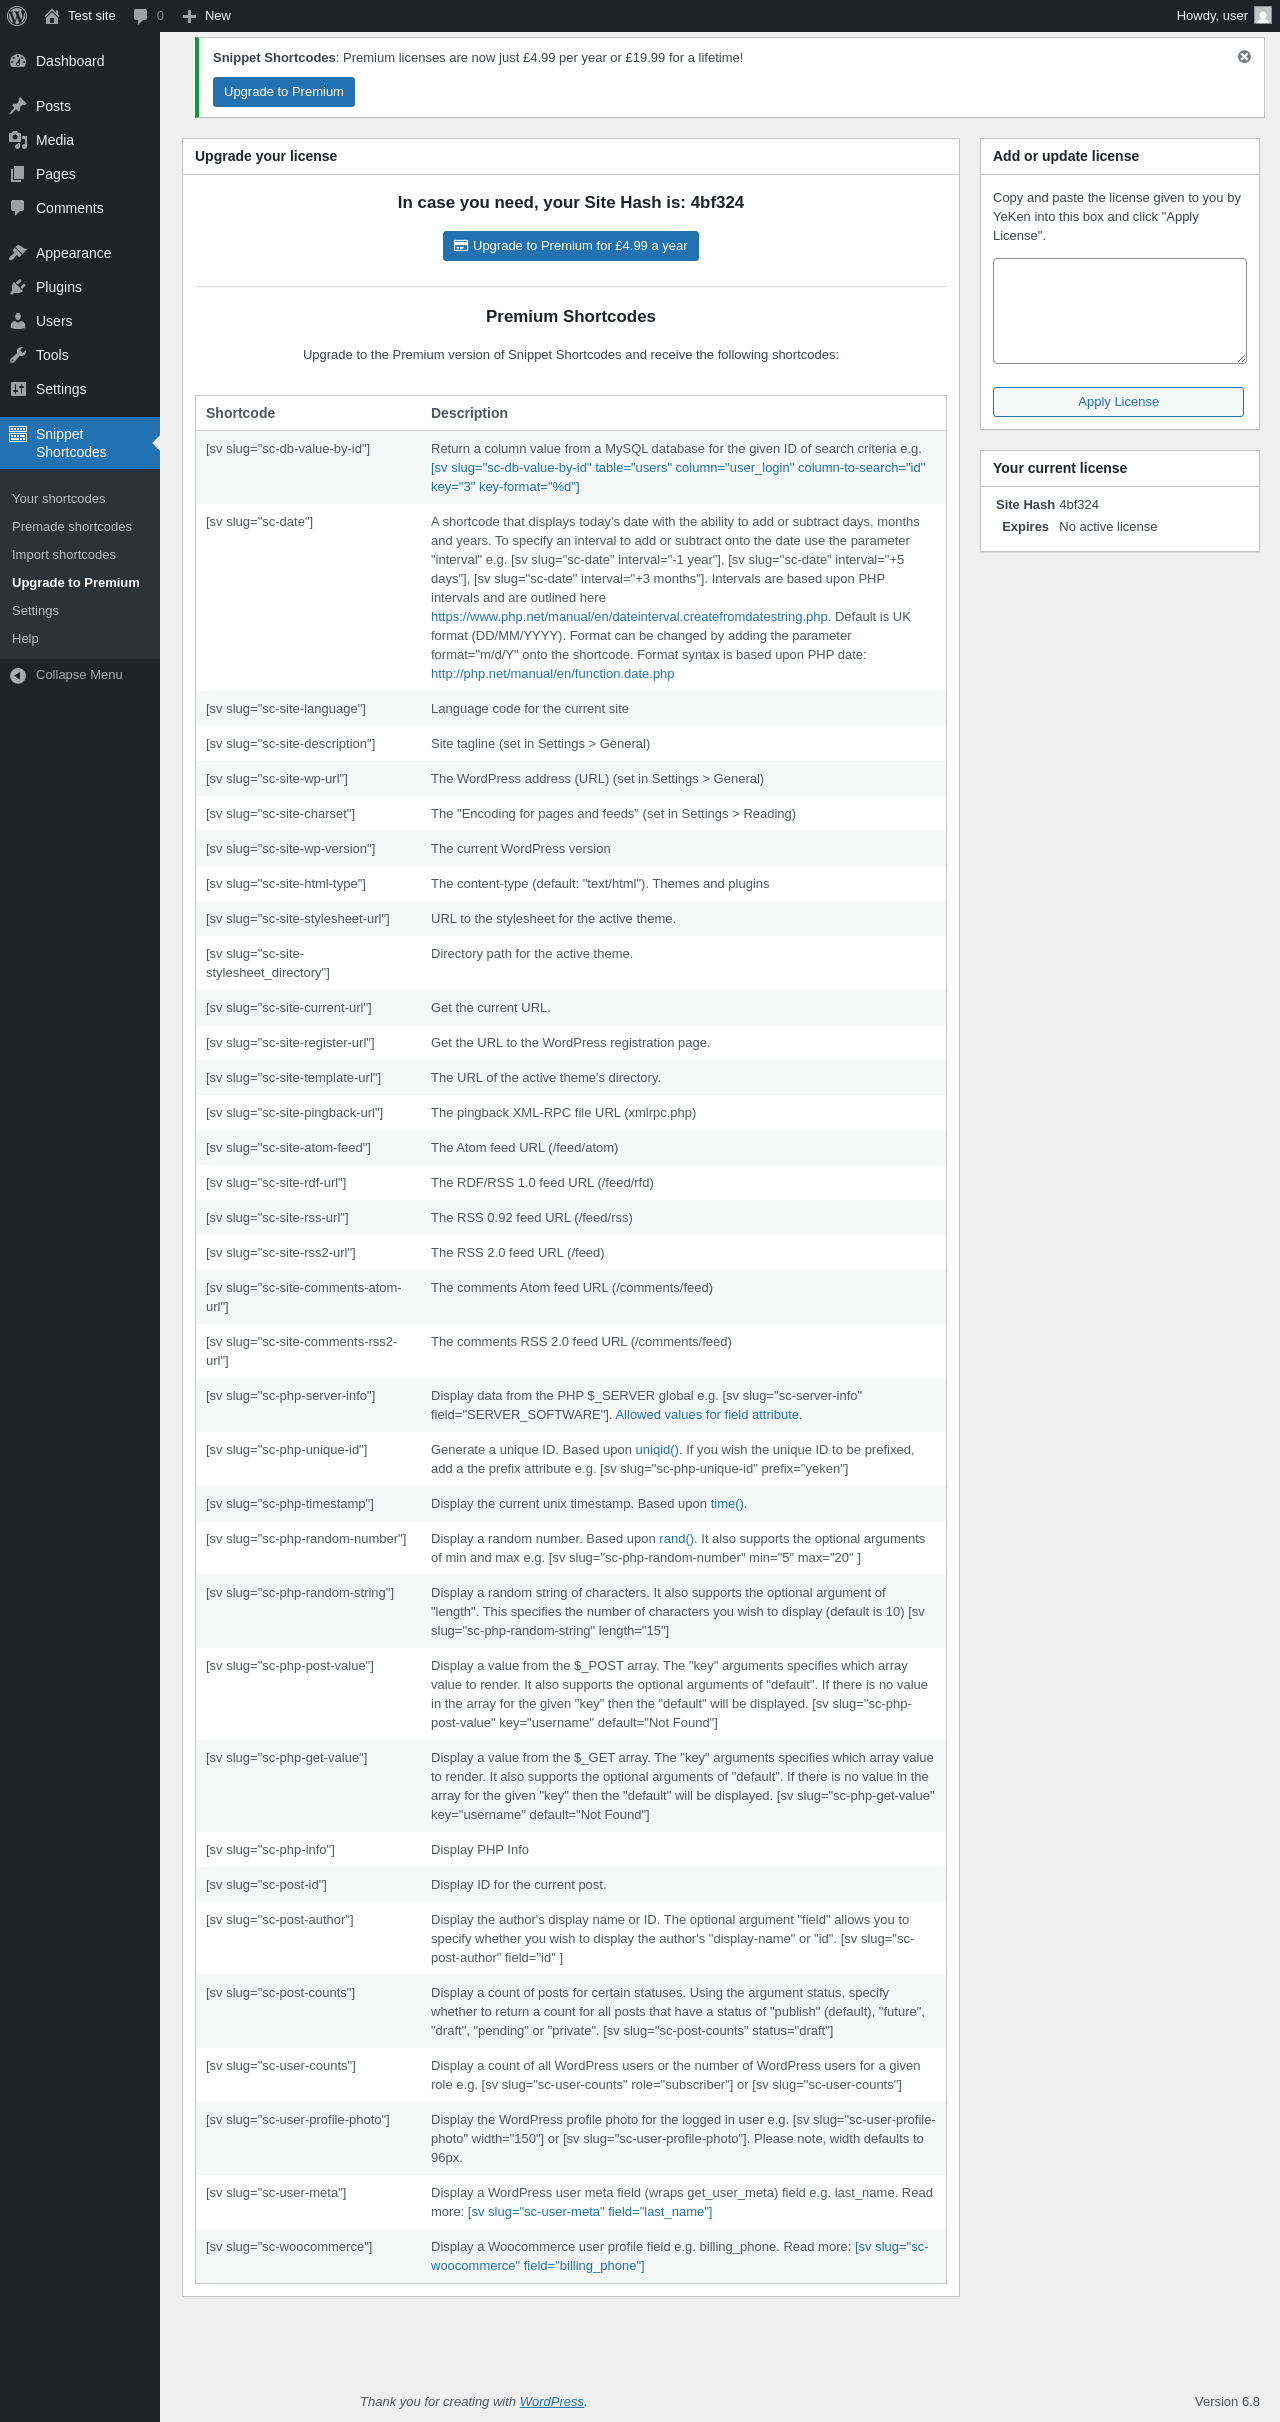
Task: Open the plugin Settings submenu item
Action: 35,611
